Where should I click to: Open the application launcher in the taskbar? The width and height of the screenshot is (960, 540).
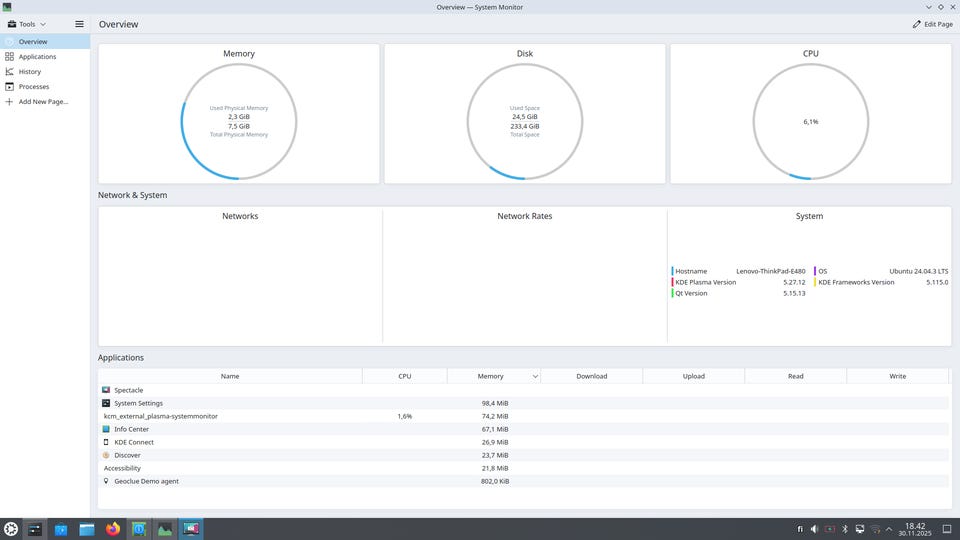coord(10,529)
